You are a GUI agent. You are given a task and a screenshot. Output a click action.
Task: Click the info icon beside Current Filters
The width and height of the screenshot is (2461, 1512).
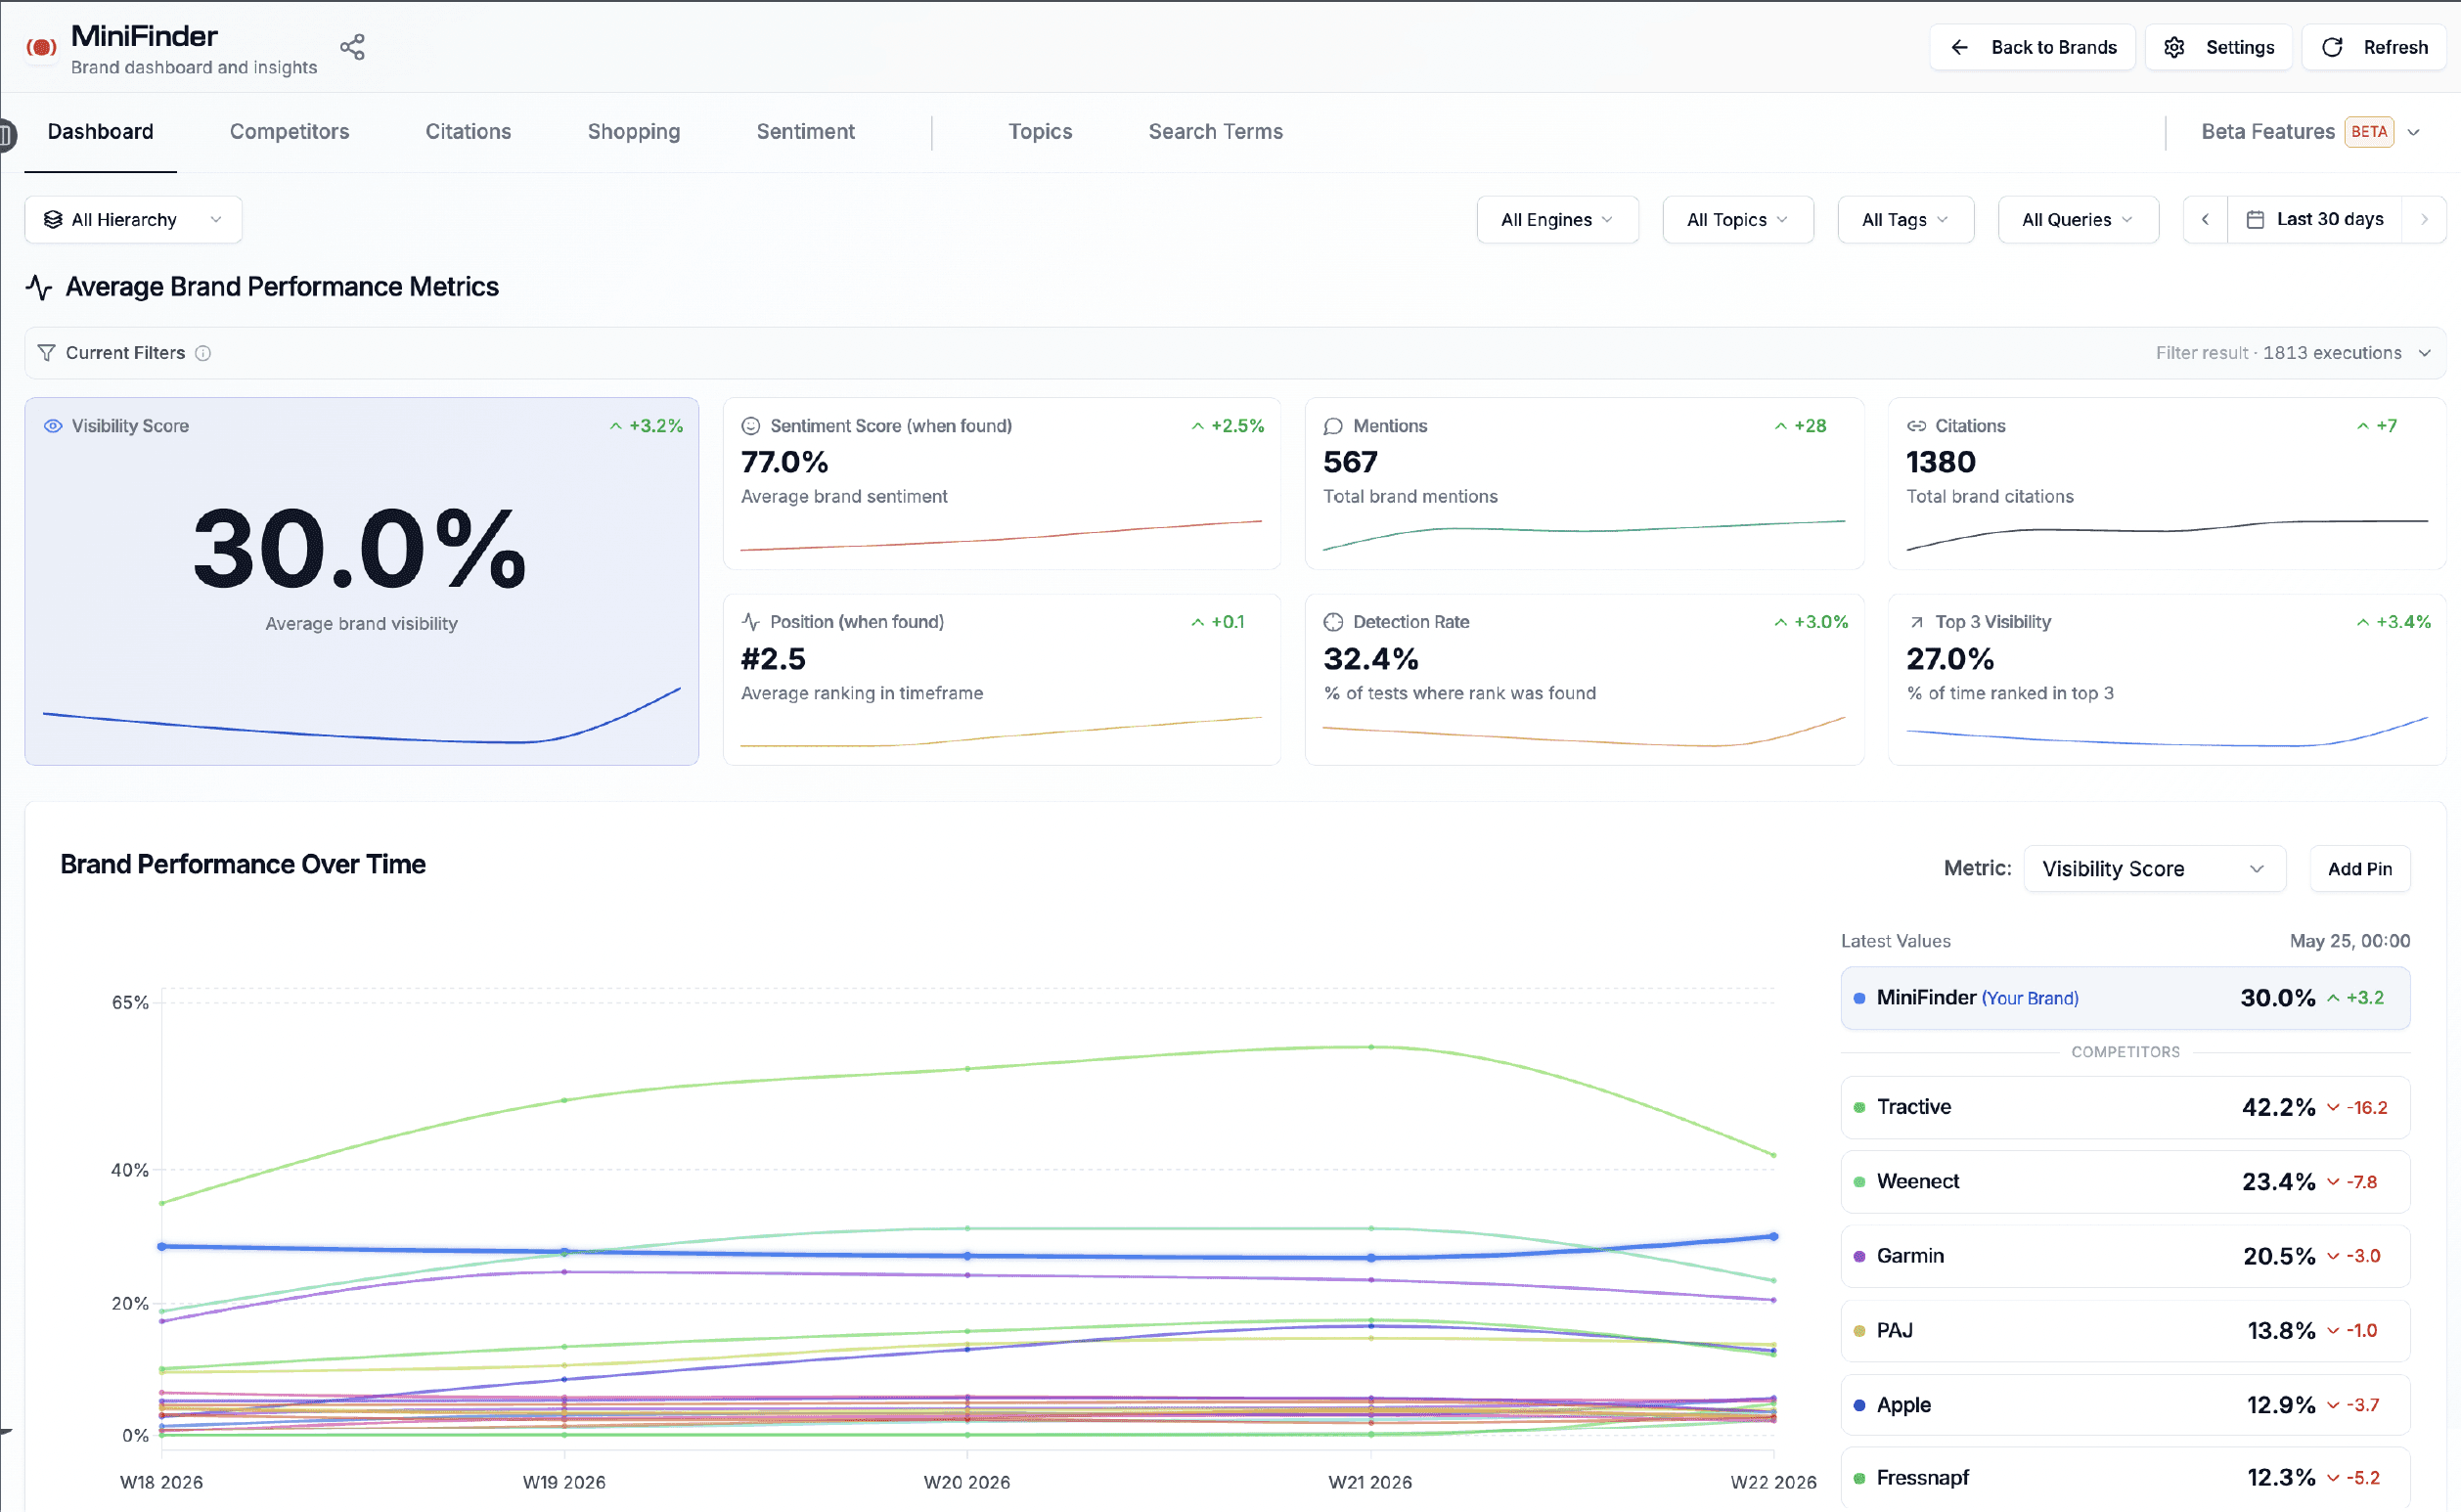[203, 353]
